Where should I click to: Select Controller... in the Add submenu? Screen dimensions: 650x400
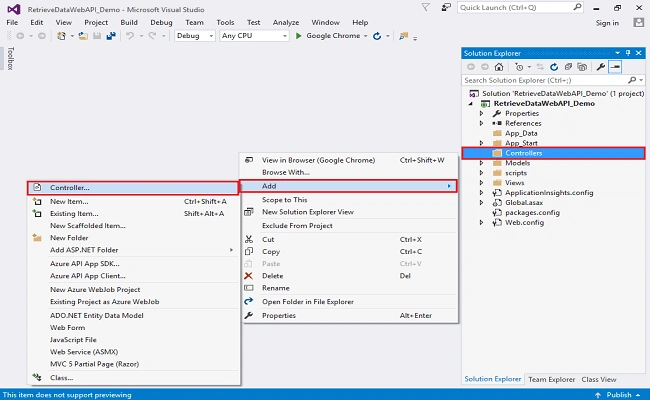point(133,188)
